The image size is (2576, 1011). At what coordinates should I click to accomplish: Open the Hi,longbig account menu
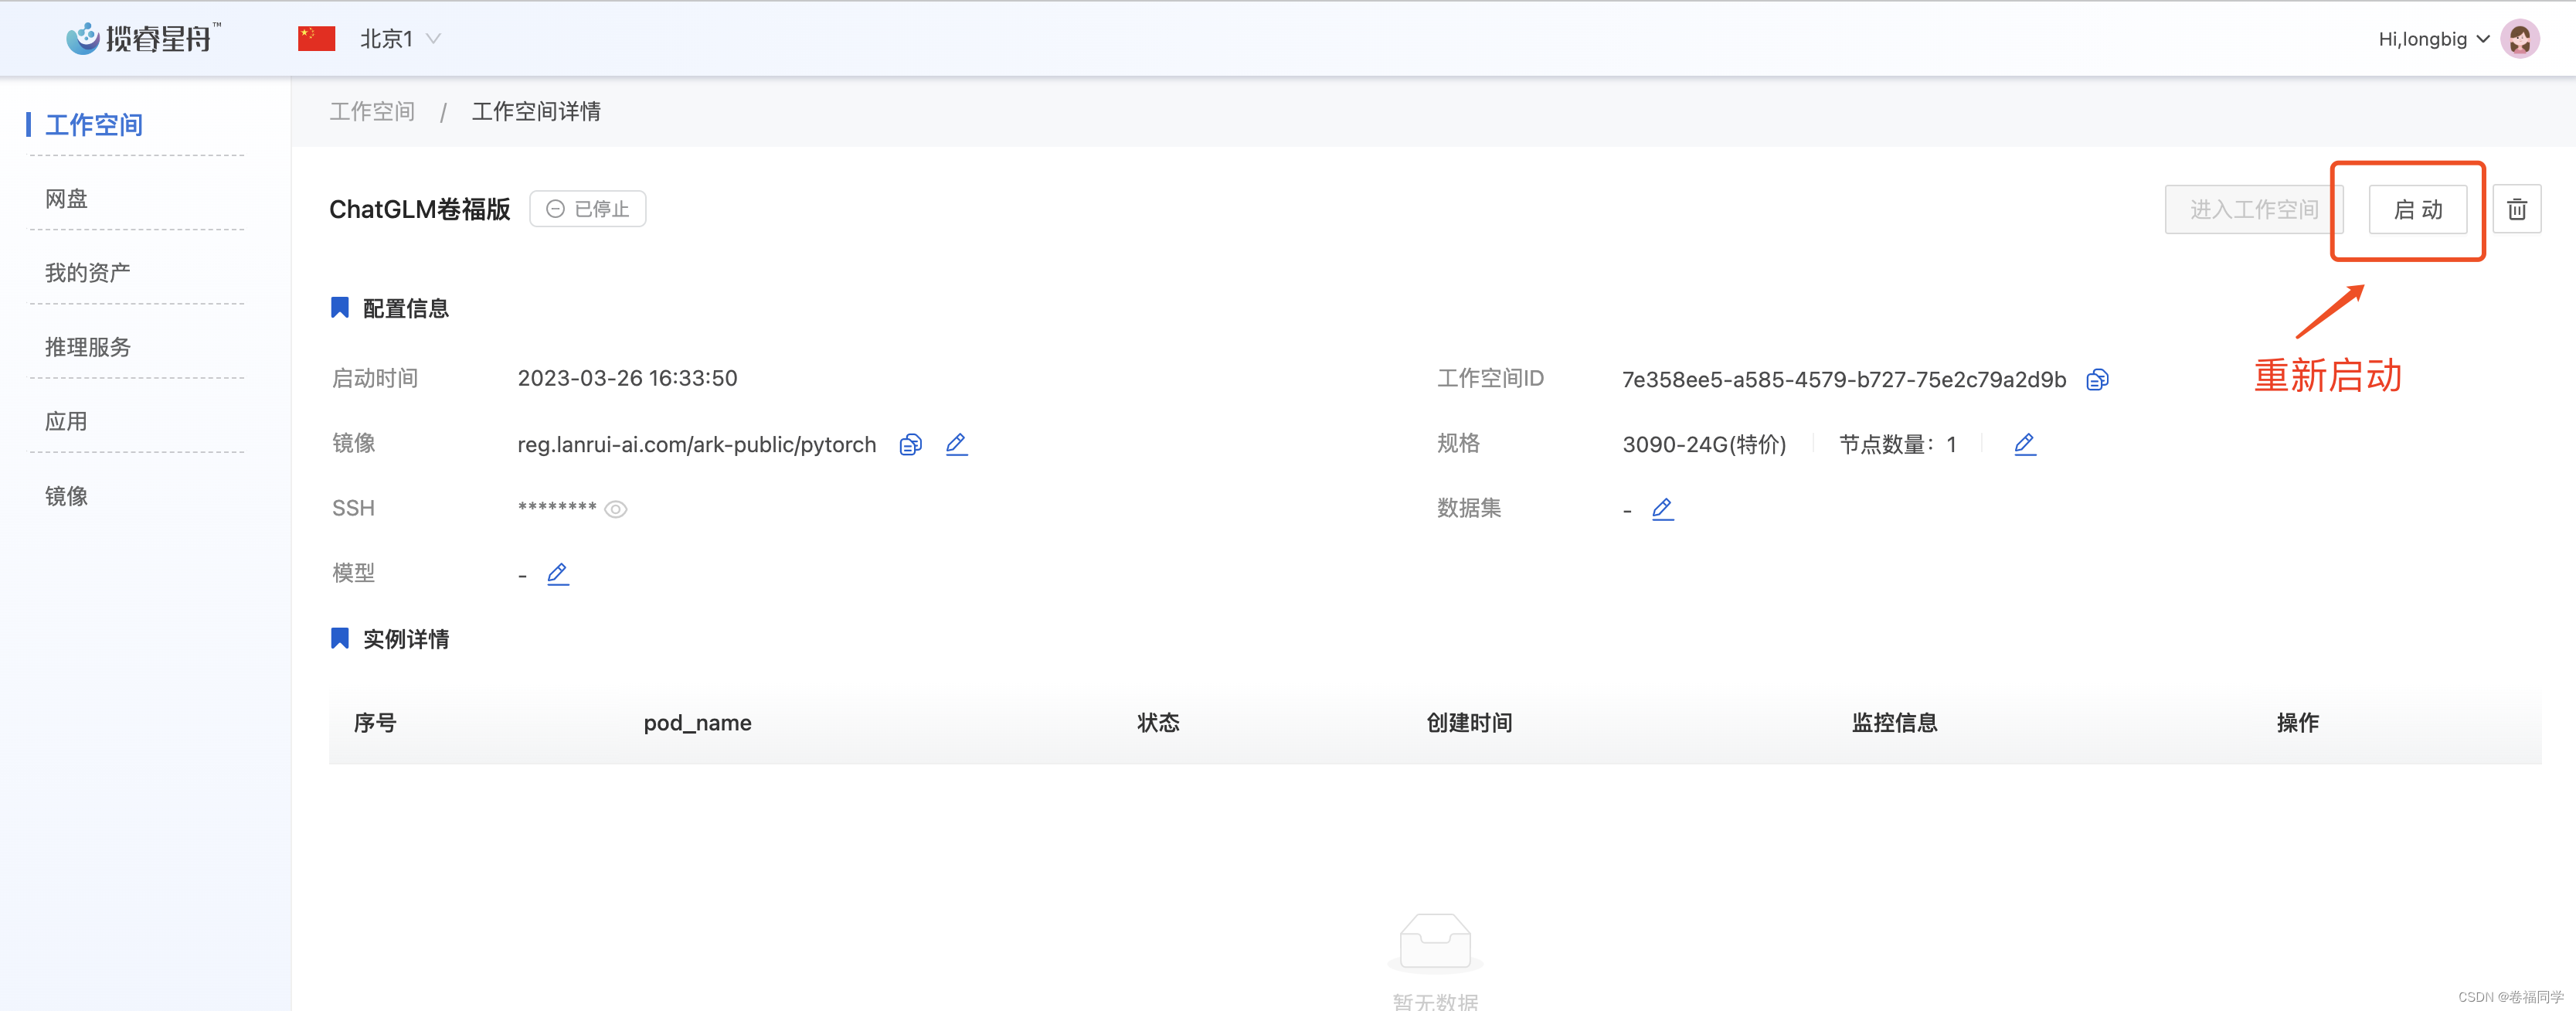point(2434,39)
